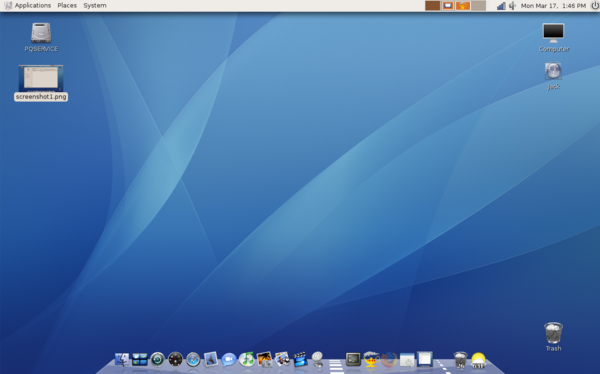This screenshot has height=374, width=600.
Task: Open the blank window icon in dock
Action: (x=425, y=359)
